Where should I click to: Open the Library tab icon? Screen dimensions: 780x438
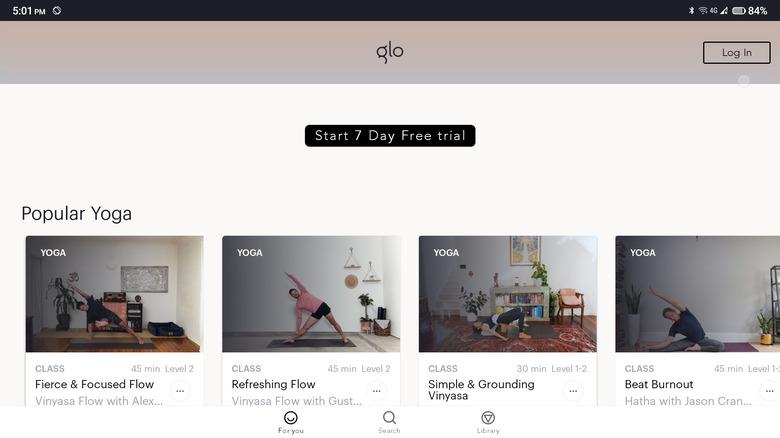pos(488,418)
